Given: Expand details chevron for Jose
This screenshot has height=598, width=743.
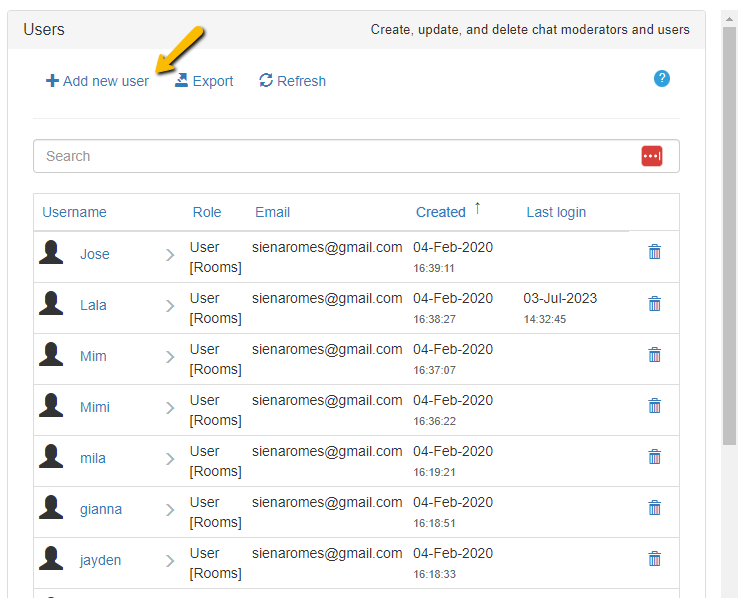Looking at the screenshot, I should point(170,255).
